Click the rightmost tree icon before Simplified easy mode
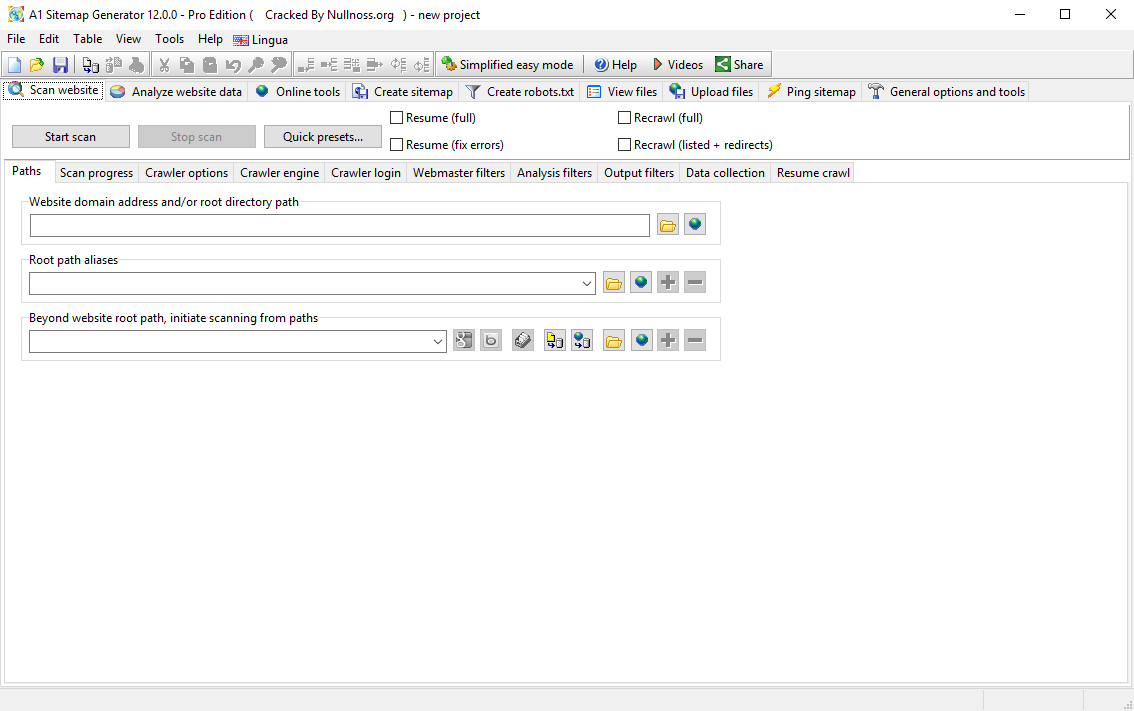 pos(422,65)
